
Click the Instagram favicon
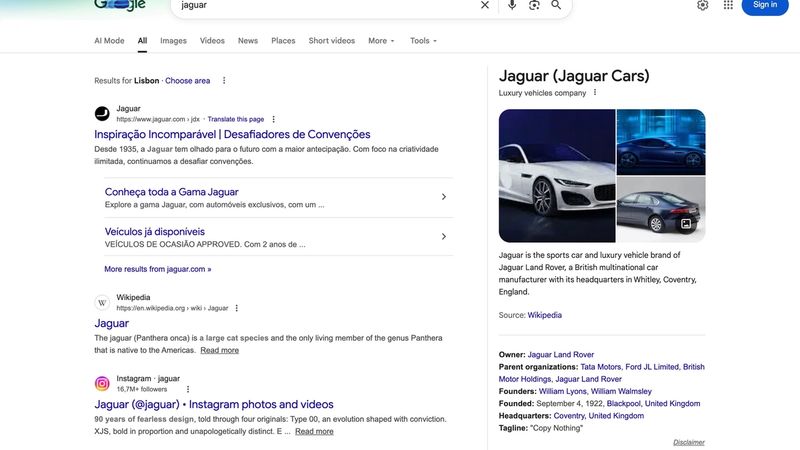(x=102, y=383)
